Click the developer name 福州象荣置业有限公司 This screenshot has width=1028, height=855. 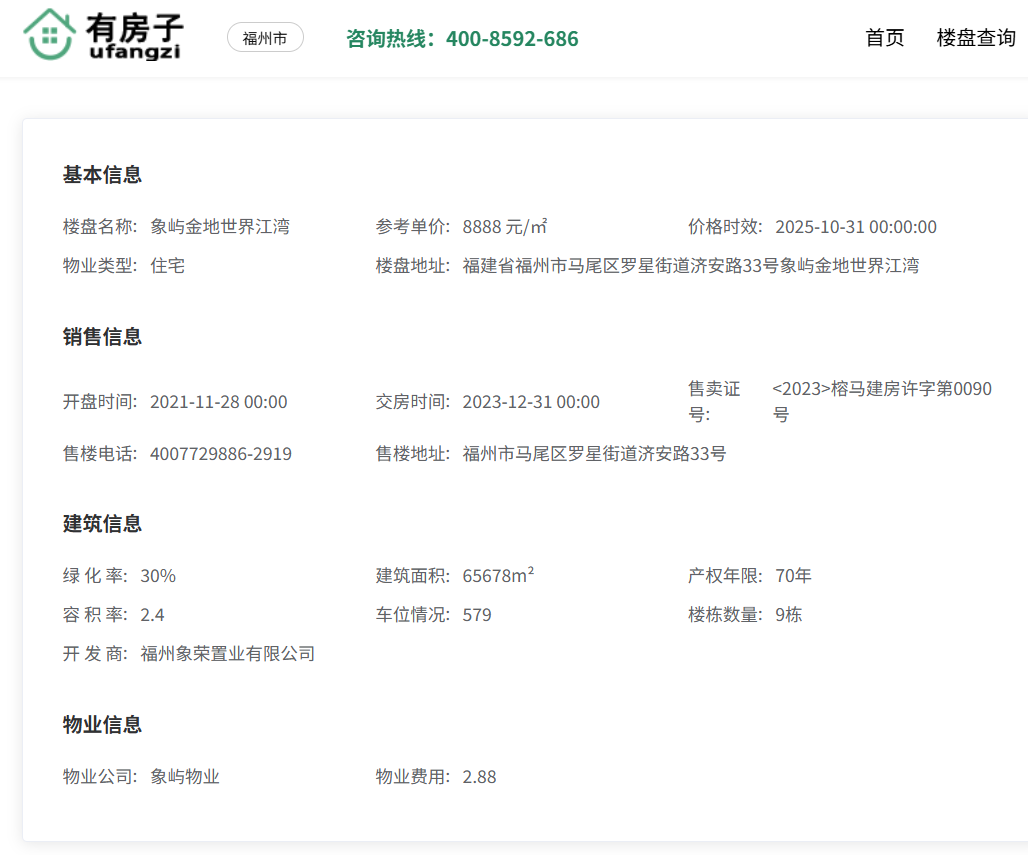pyautogui.click(x=228, y=654)
